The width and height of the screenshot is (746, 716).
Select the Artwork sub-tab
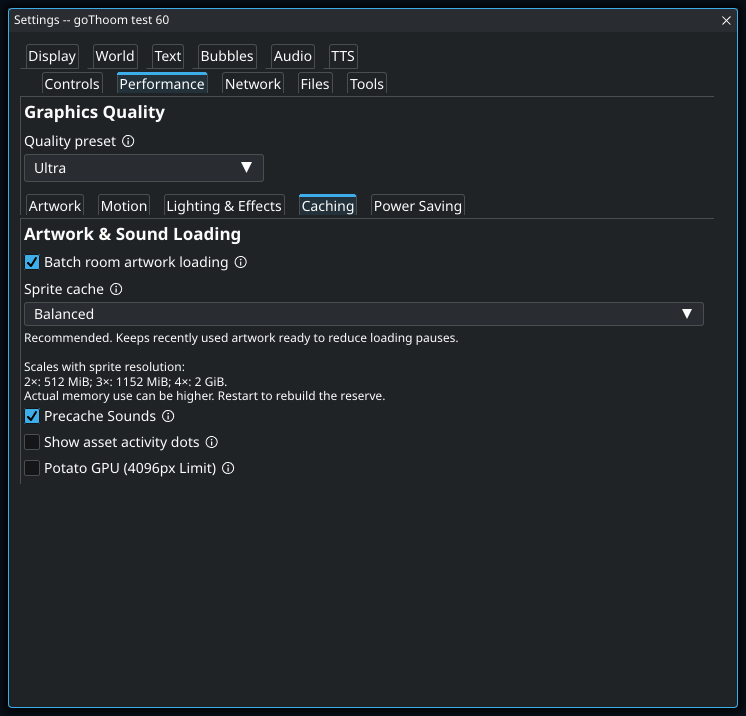[x=55, y=206]
